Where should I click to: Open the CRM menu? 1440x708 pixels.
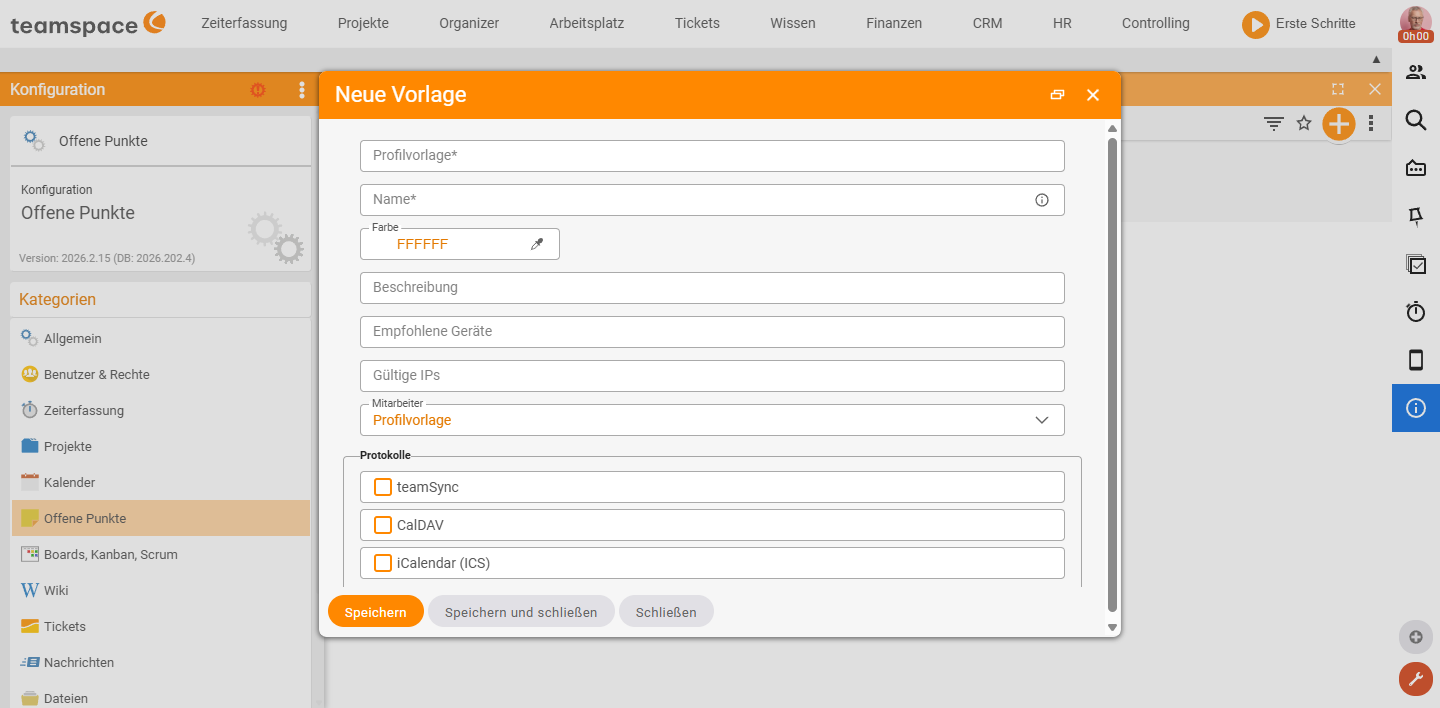(x=987, y=23)
